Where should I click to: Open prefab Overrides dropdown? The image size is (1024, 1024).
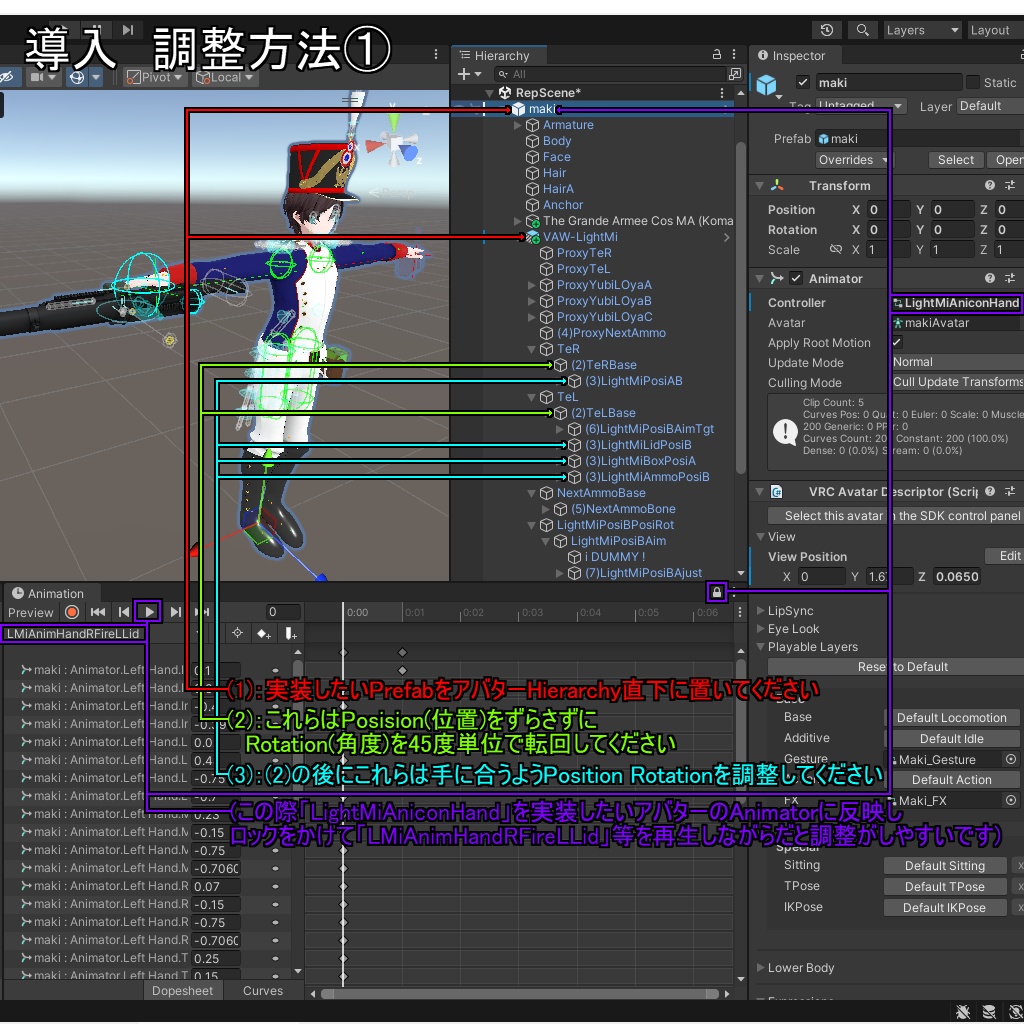pyautogui.click(x=852, y=160)
